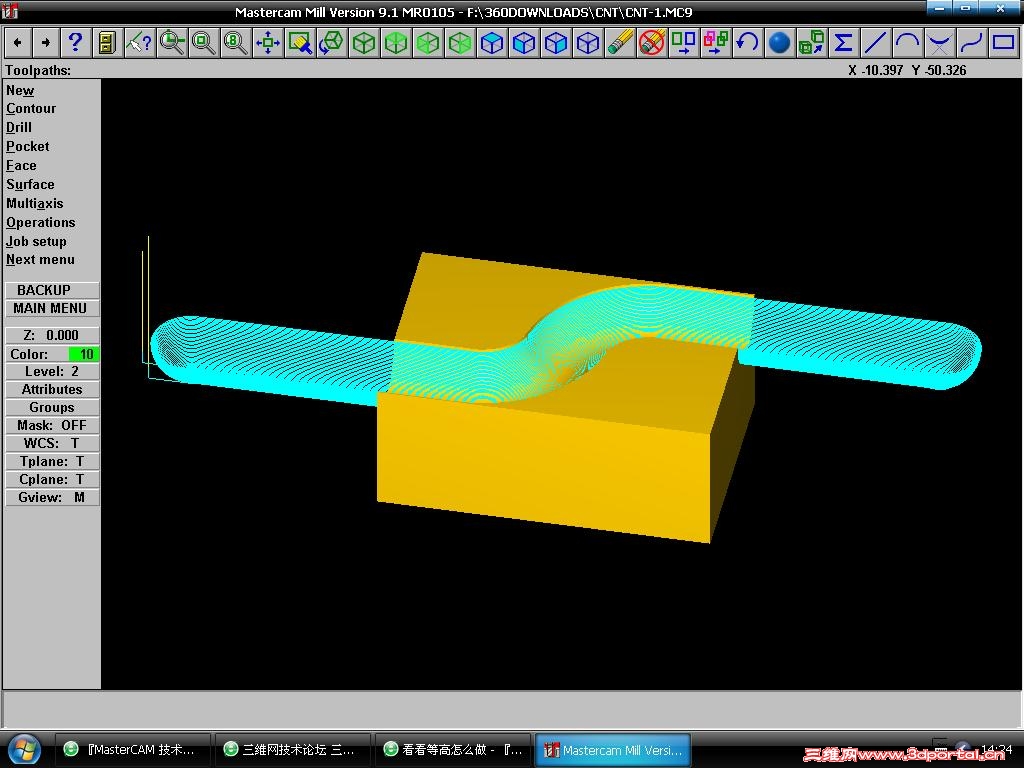Start dynamic spin with rotating cube icon

pos(331,43)
